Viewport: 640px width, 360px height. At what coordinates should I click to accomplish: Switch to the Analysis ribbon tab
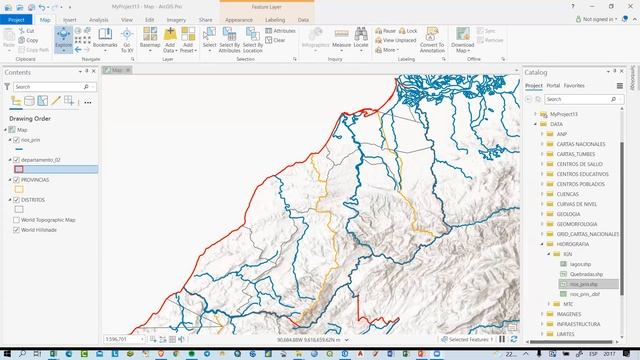(98, 20)
